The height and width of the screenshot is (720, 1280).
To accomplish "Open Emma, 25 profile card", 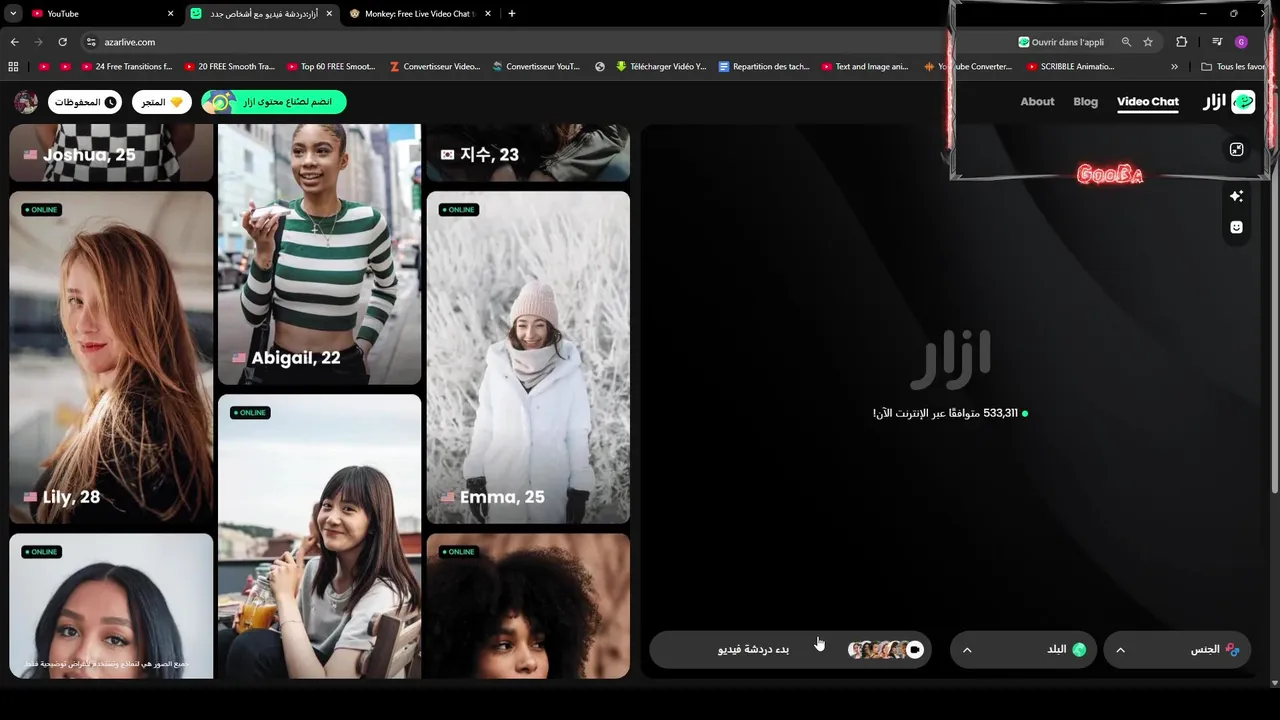I will click(528, 357).
